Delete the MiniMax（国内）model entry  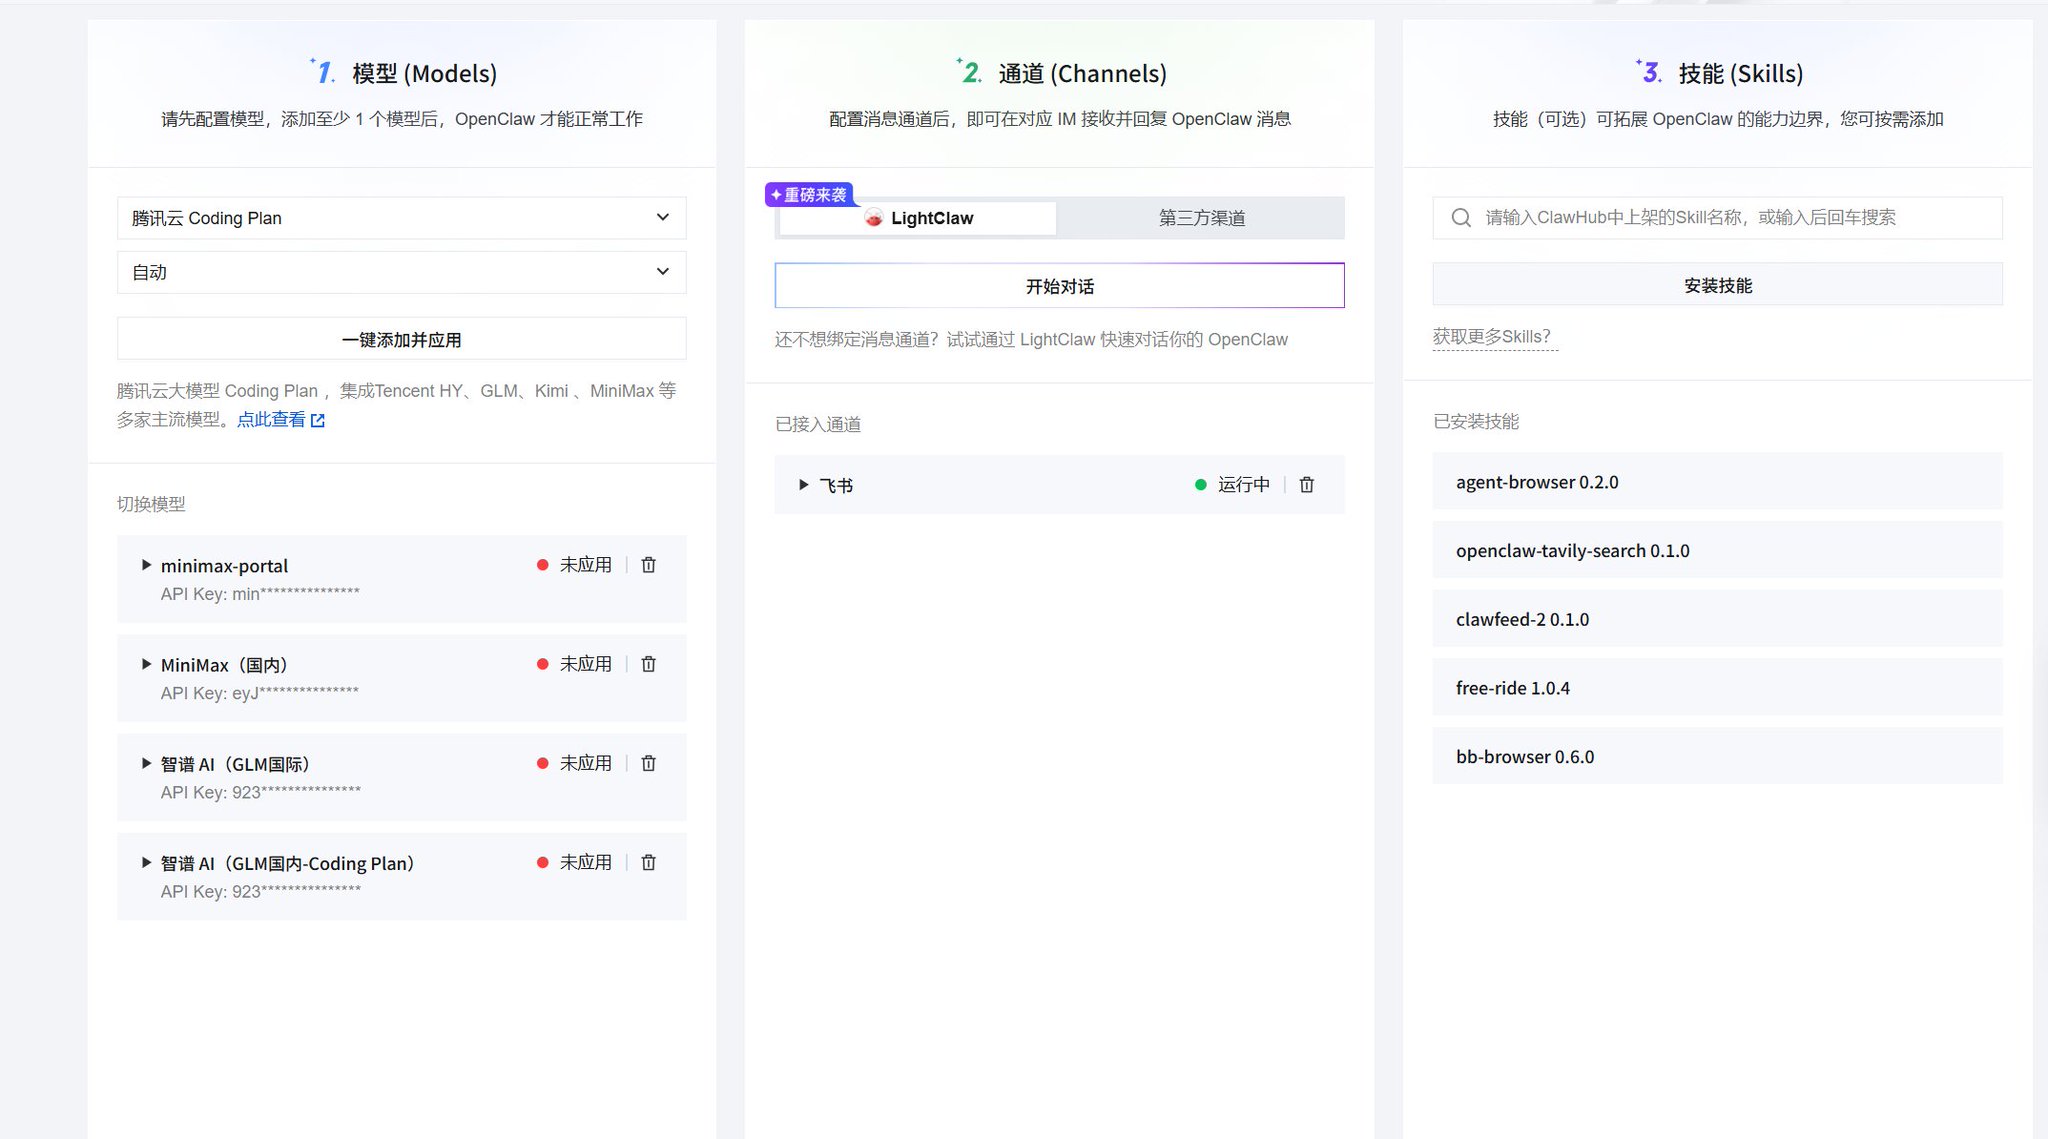pyautogui.click(x=648, y=664)
